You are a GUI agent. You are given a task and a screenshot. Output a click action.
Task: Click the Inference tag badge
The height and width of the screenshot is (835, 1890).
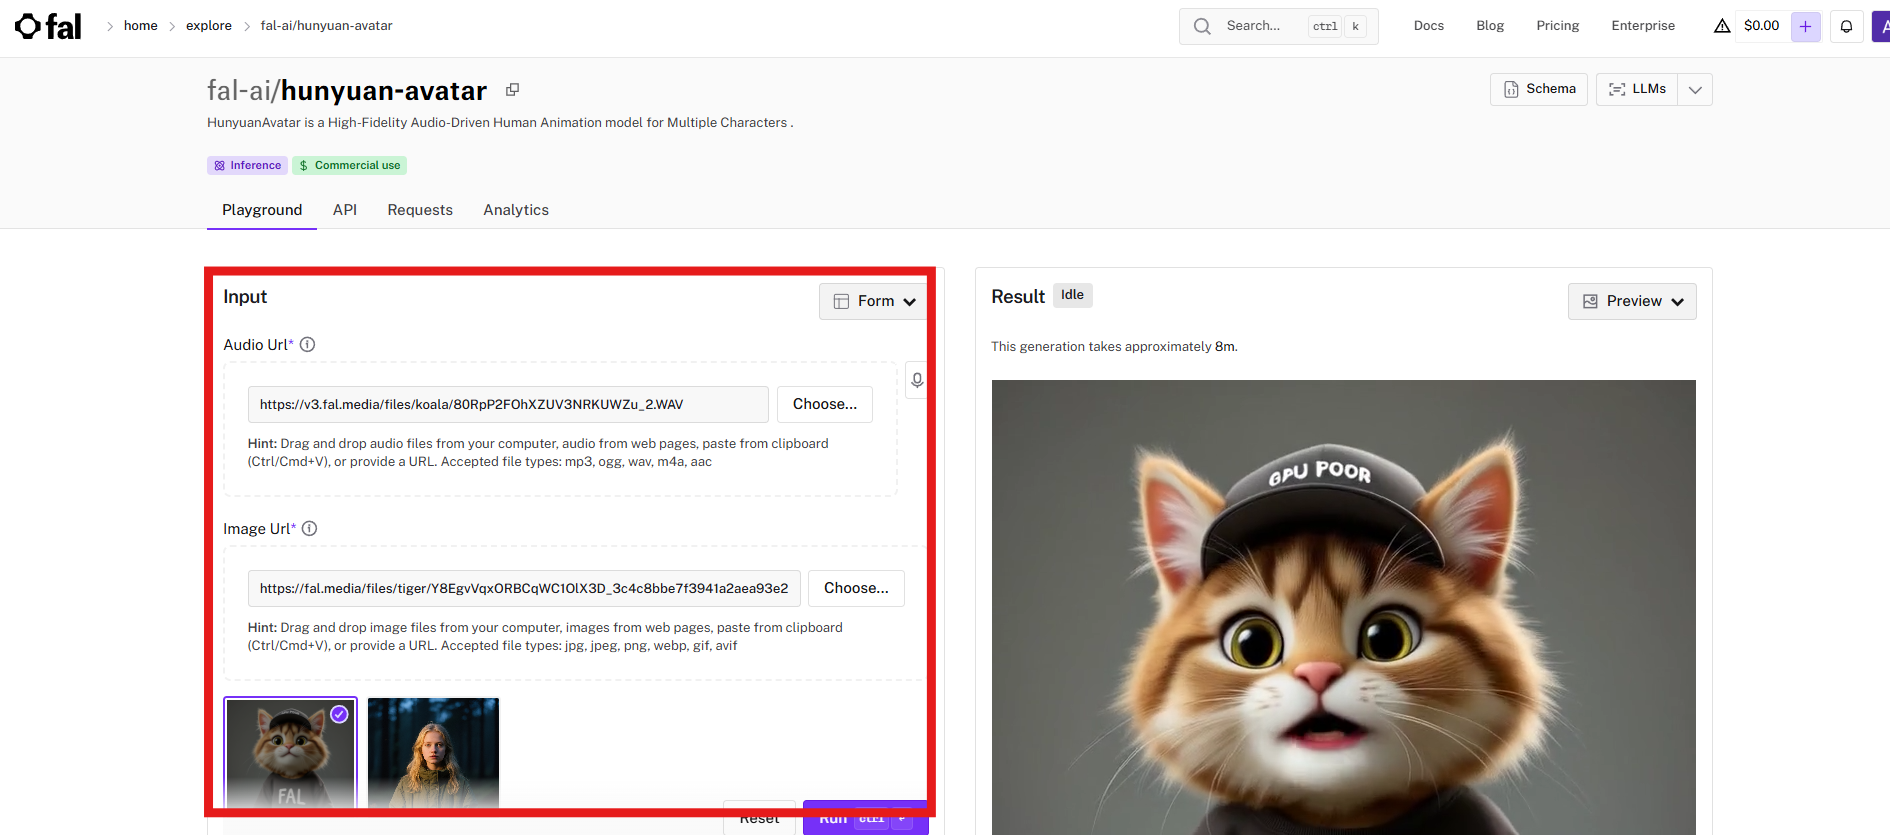click(x=248, y=166)
